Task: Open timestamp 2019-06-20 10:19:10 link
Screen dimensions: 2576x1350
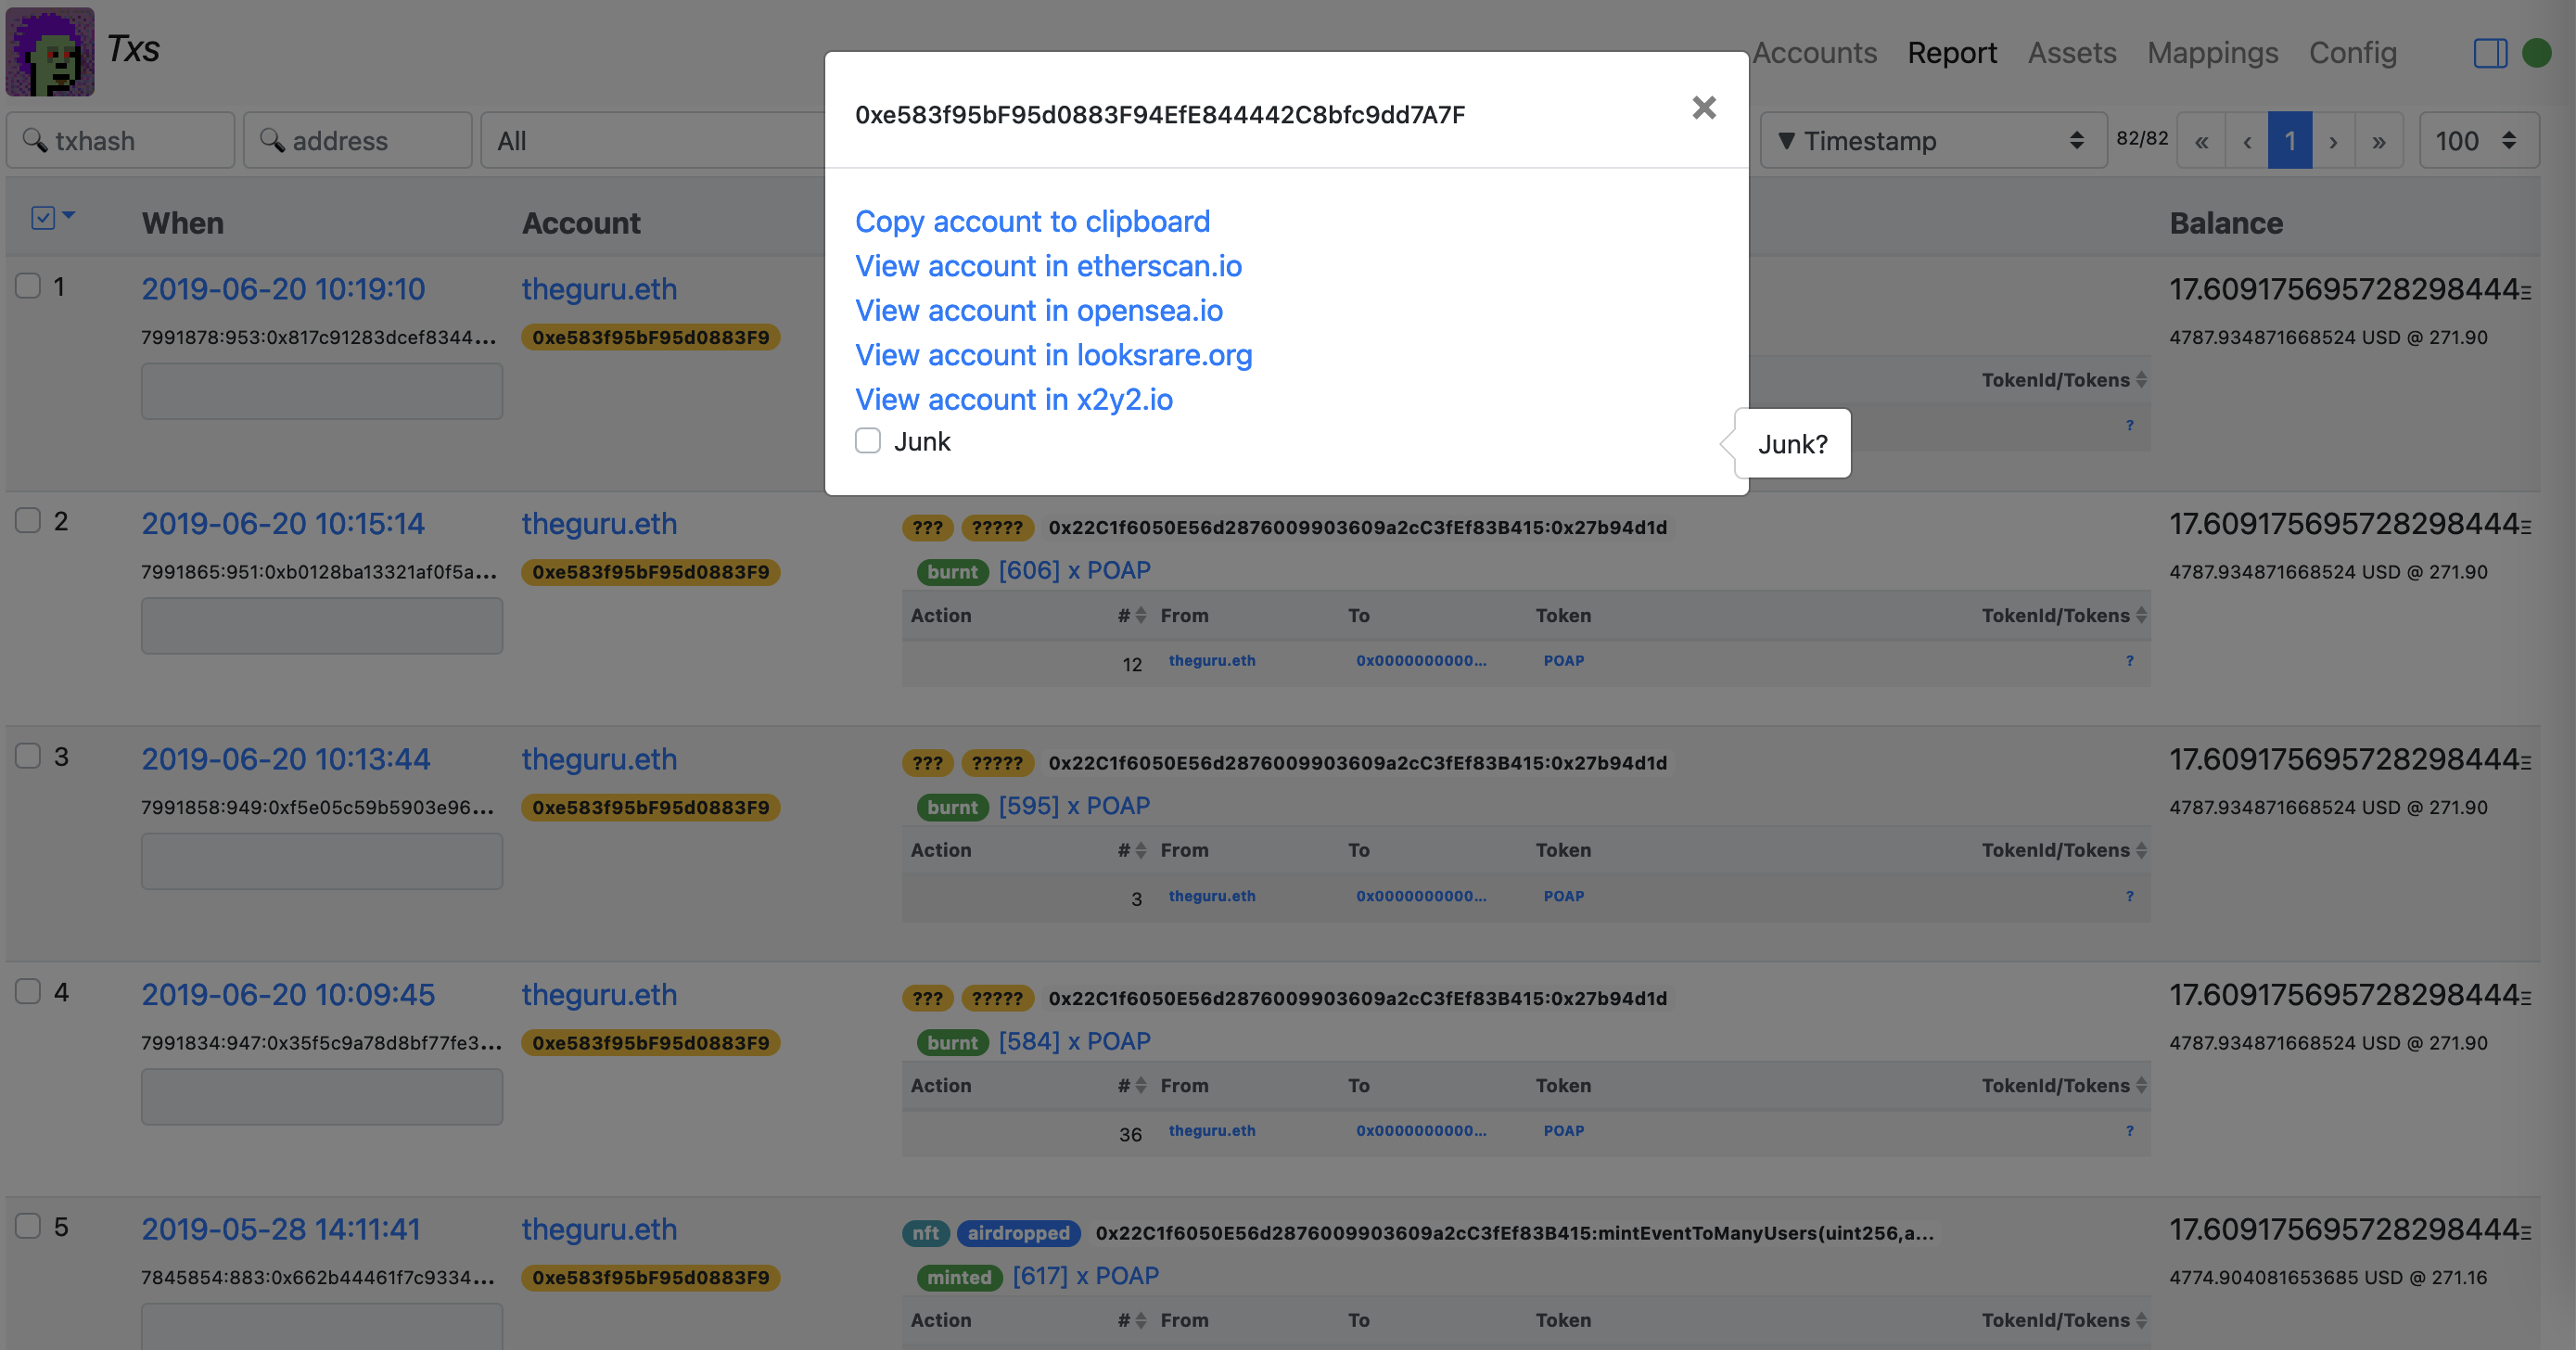Action: [283, 290]
